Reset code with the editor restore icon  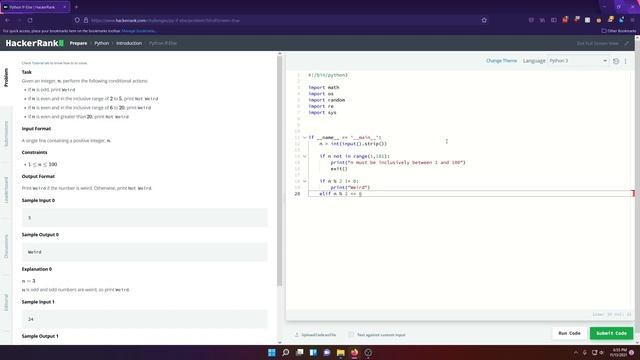616,61
